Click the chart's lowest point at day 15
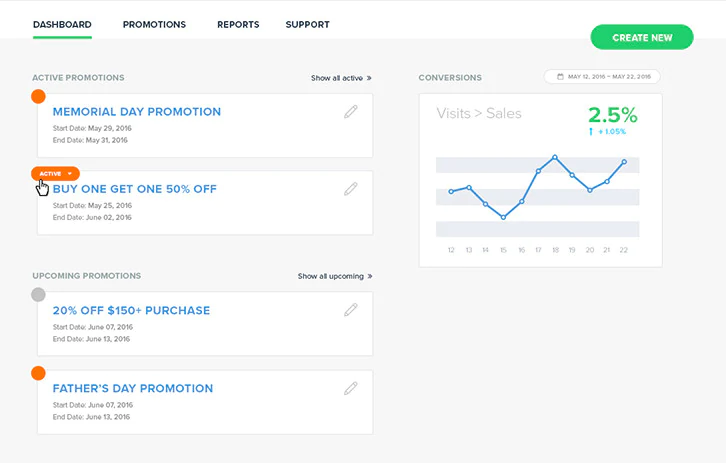 tap(503, 217)
